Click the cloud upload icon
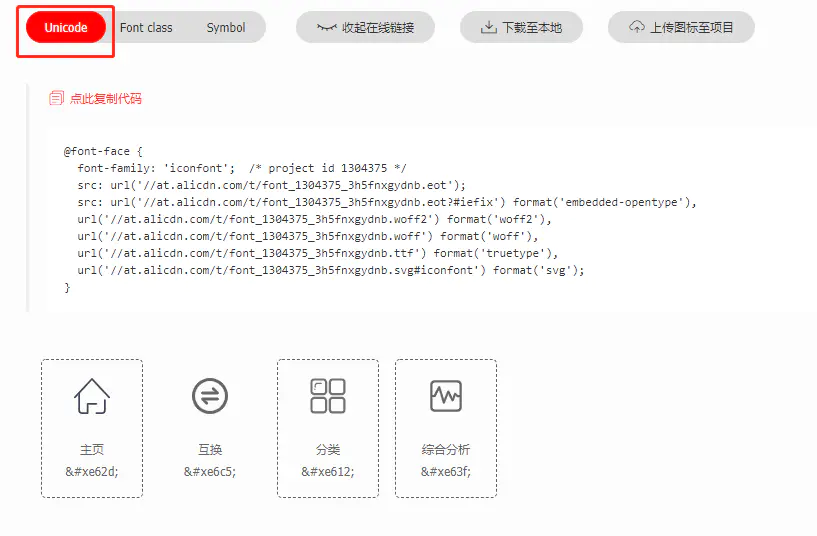 (x=637, y=28)
